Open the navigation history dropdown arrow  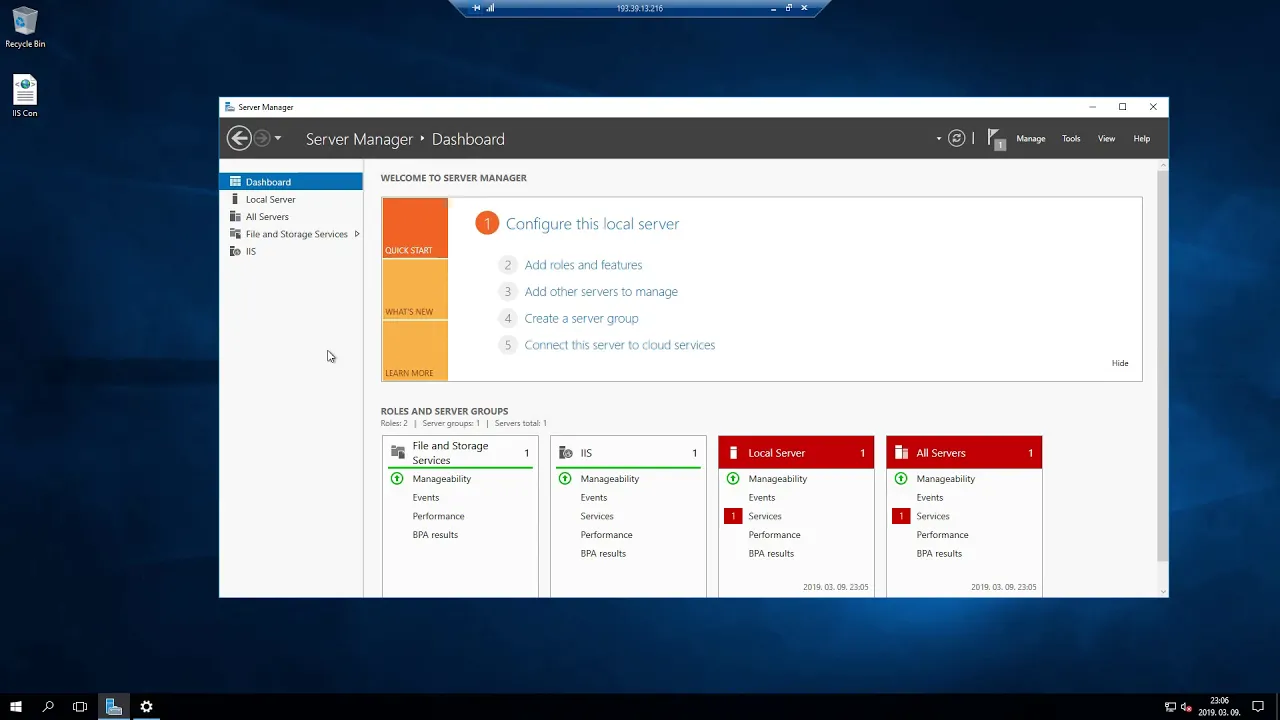pos(278,138)
